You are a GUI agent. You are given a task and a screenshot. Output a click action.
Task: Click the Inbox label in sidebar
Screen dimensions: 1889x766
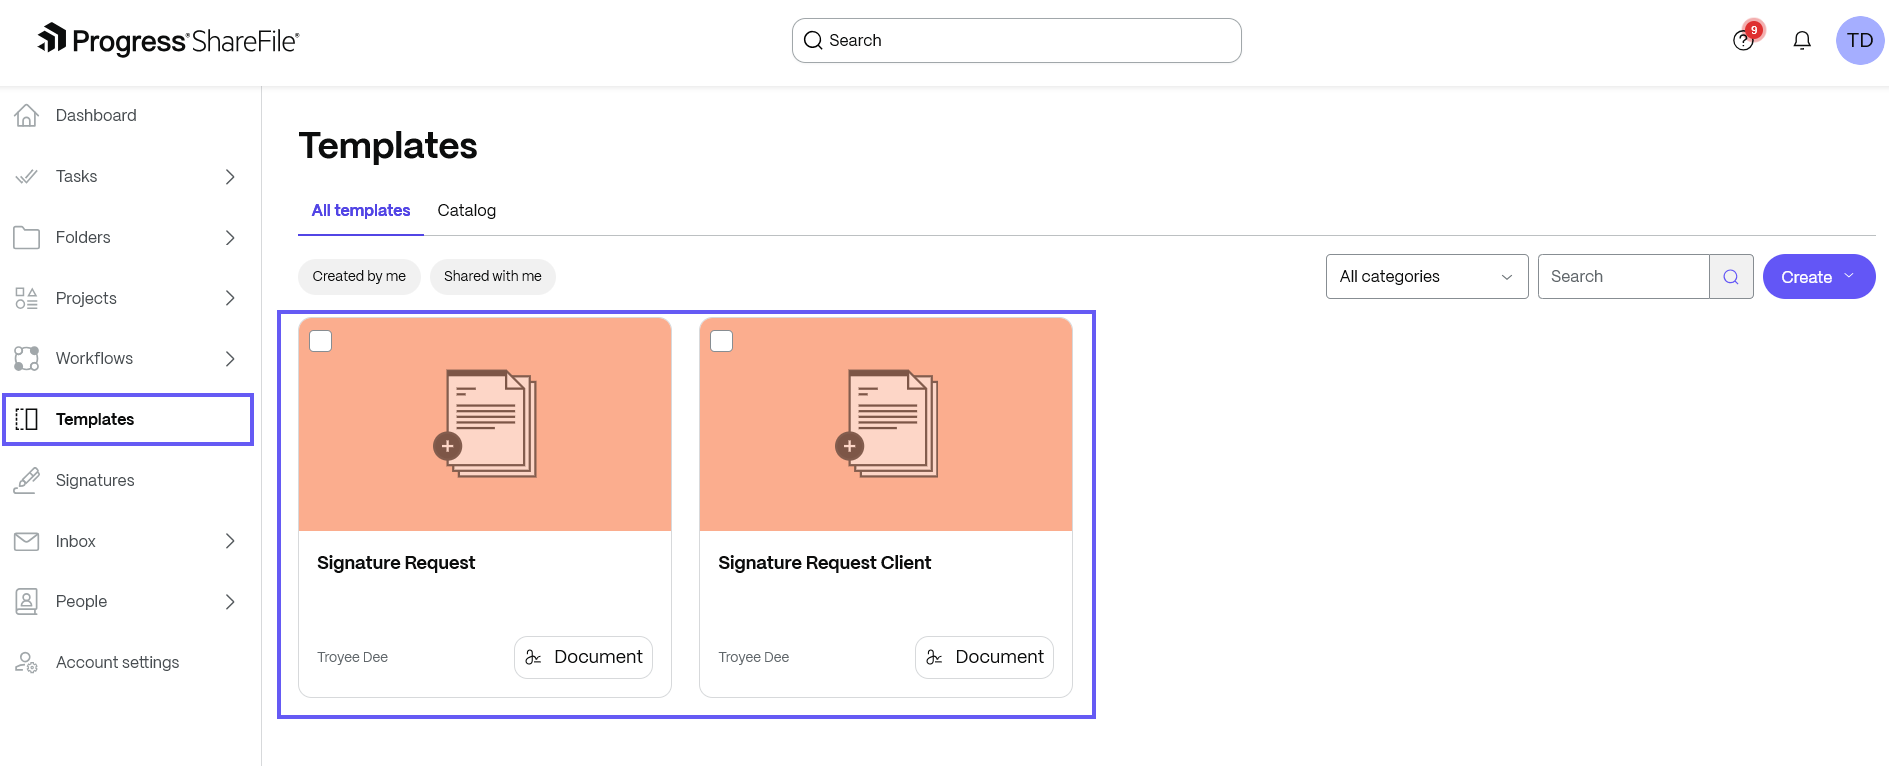click(x=76, y=541)
